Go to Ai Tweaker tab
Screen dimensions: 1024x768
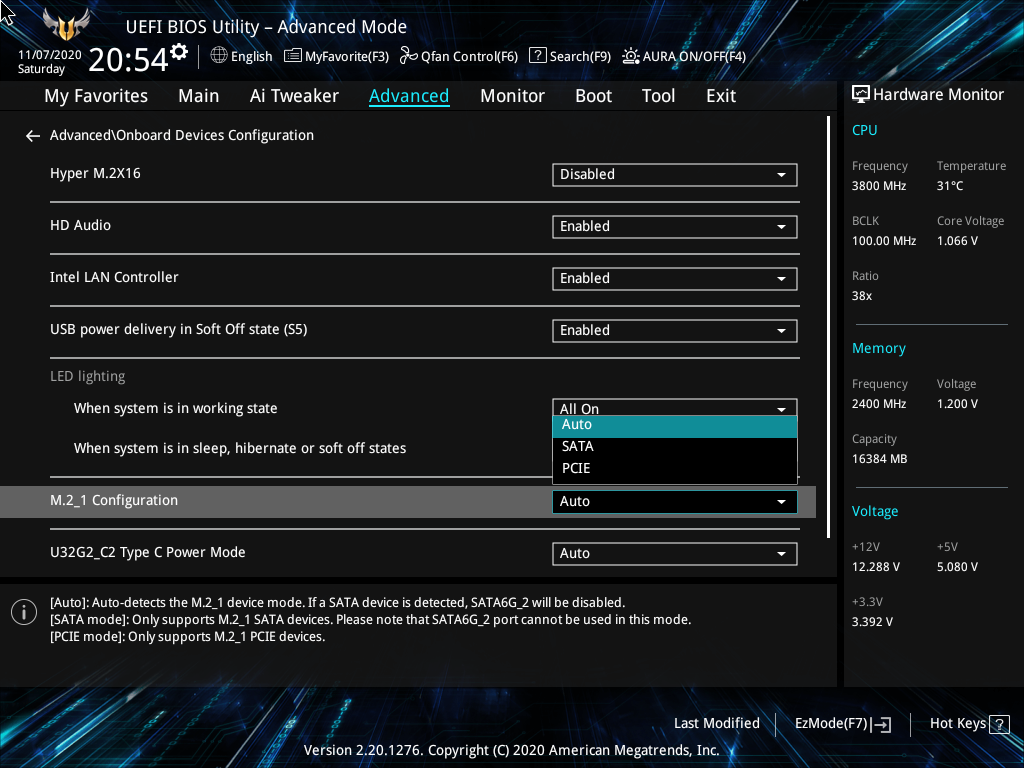pos(294,96)
